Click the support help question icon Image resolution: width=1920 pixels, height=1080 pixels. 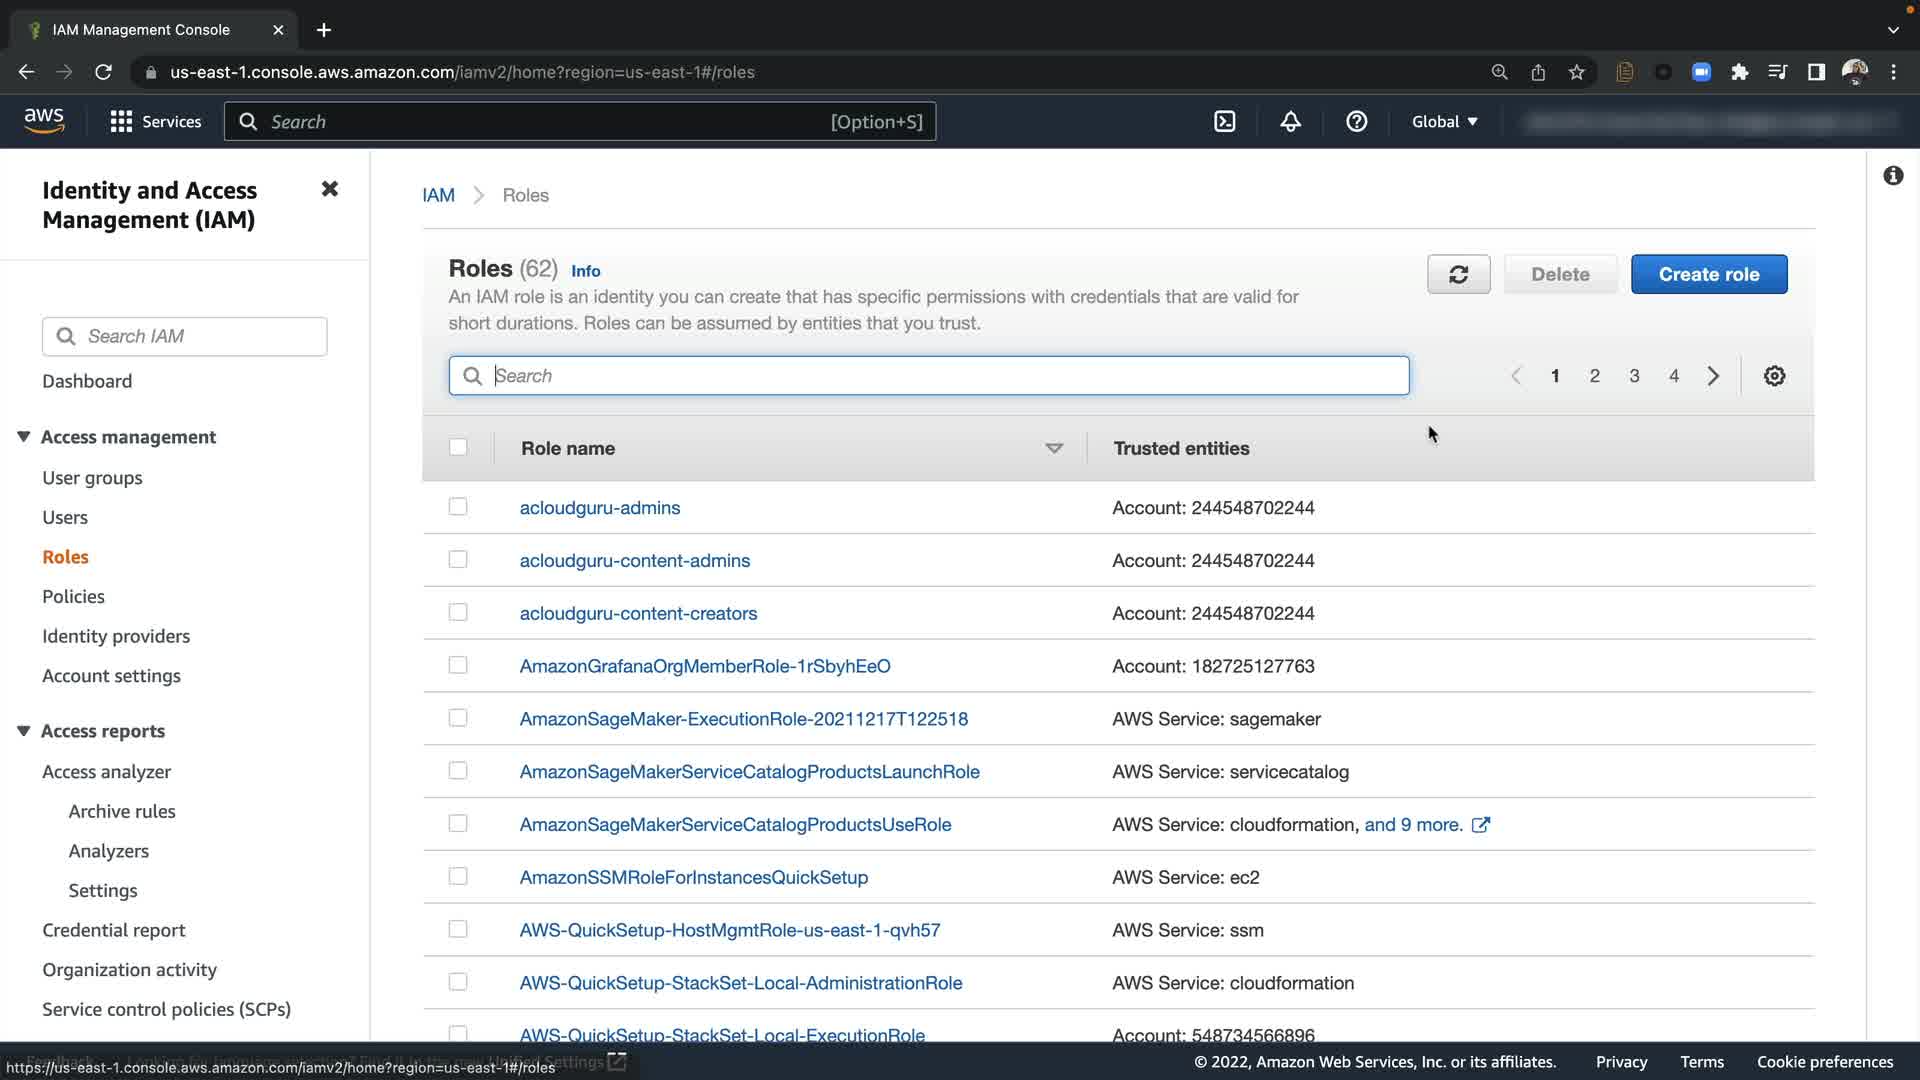(1356, 122)
